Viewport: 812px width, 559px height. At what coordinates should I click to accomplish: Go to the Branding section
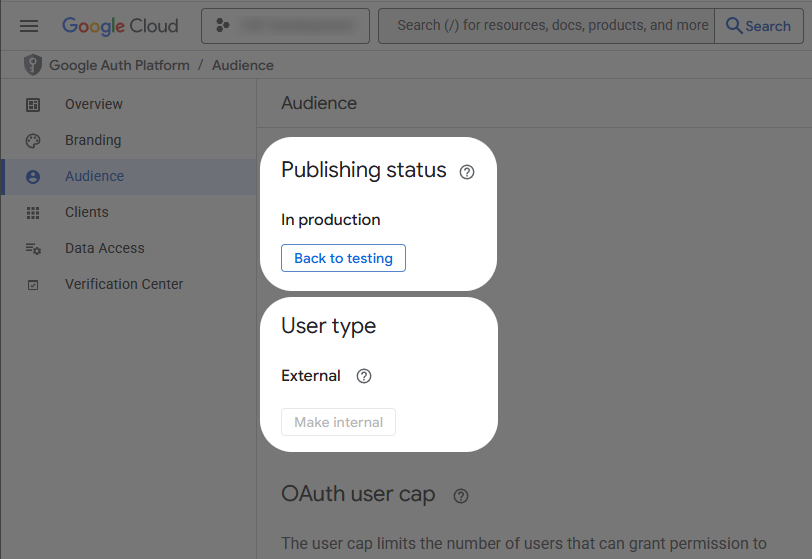point(93,140)
